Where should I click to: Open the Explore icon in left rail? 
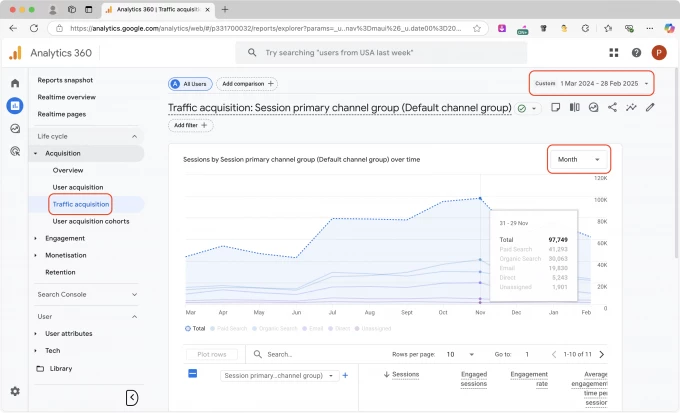(x=15, y=128)
